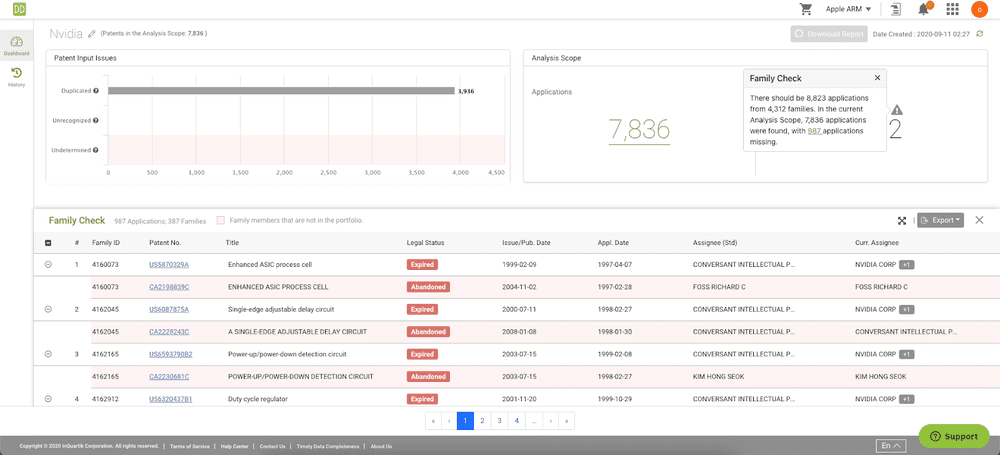Open patent US6087875A
1000x455 pixels.
point(169,310)
